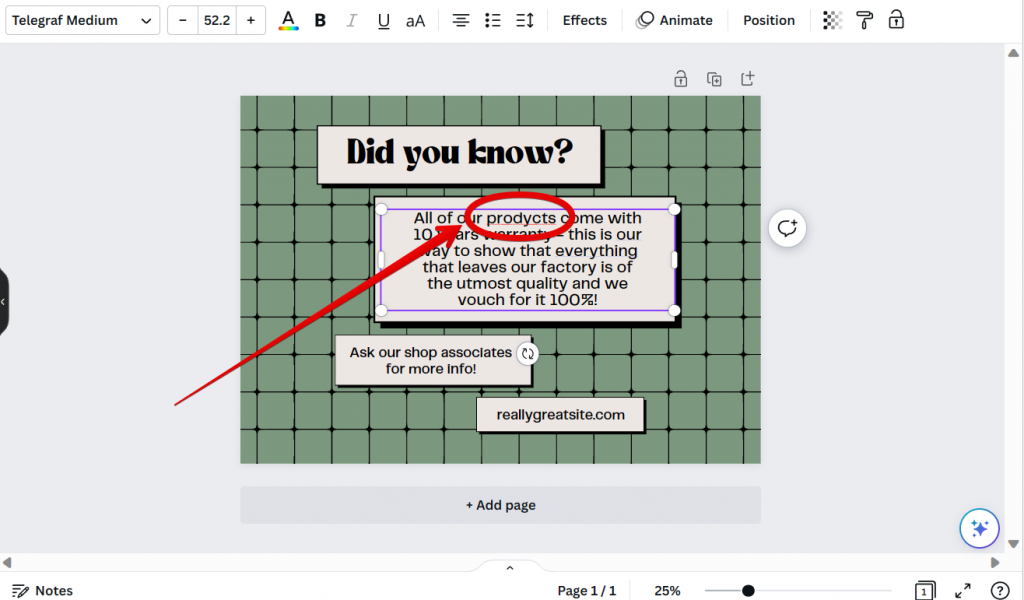Open the Effects panel
Screen dimensions: 1024x600
tap(585, 20)
